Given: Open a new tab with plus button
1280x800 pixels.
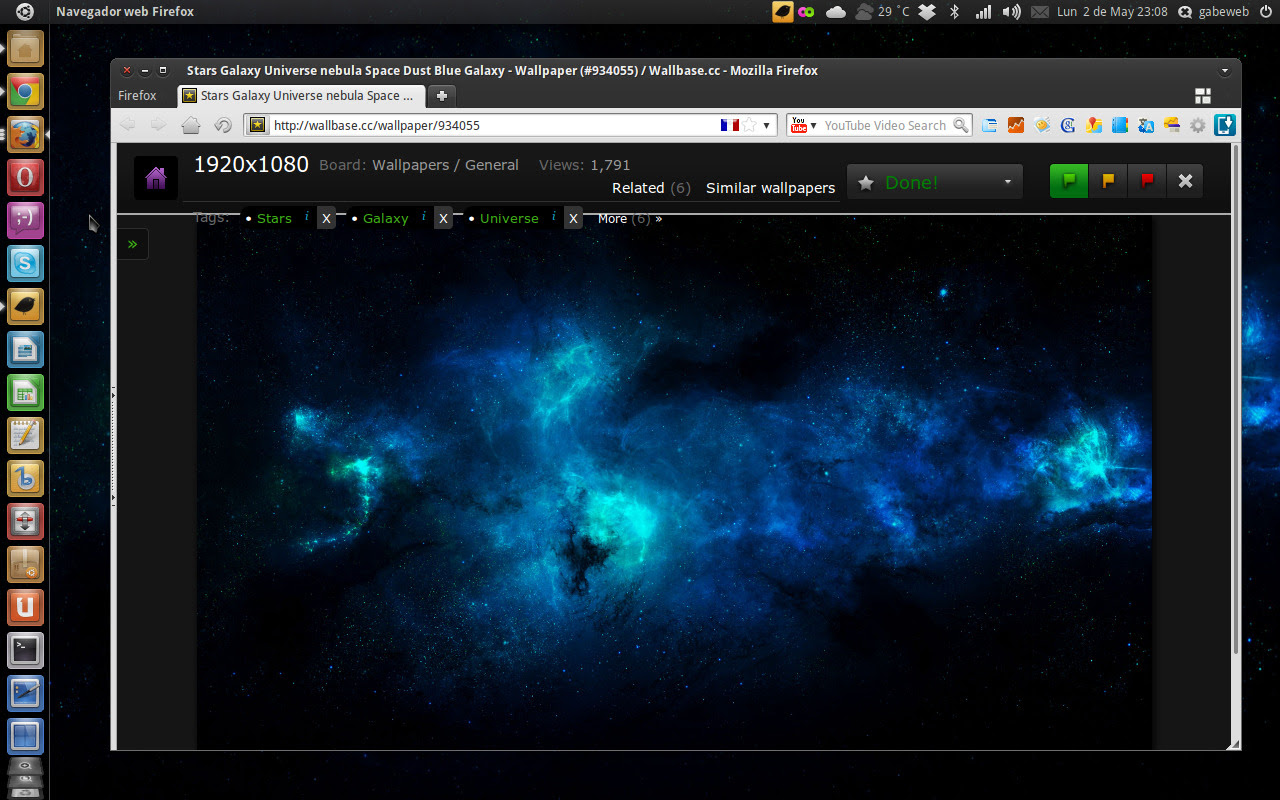Looking at the screenshot, I should pos(442,96).
